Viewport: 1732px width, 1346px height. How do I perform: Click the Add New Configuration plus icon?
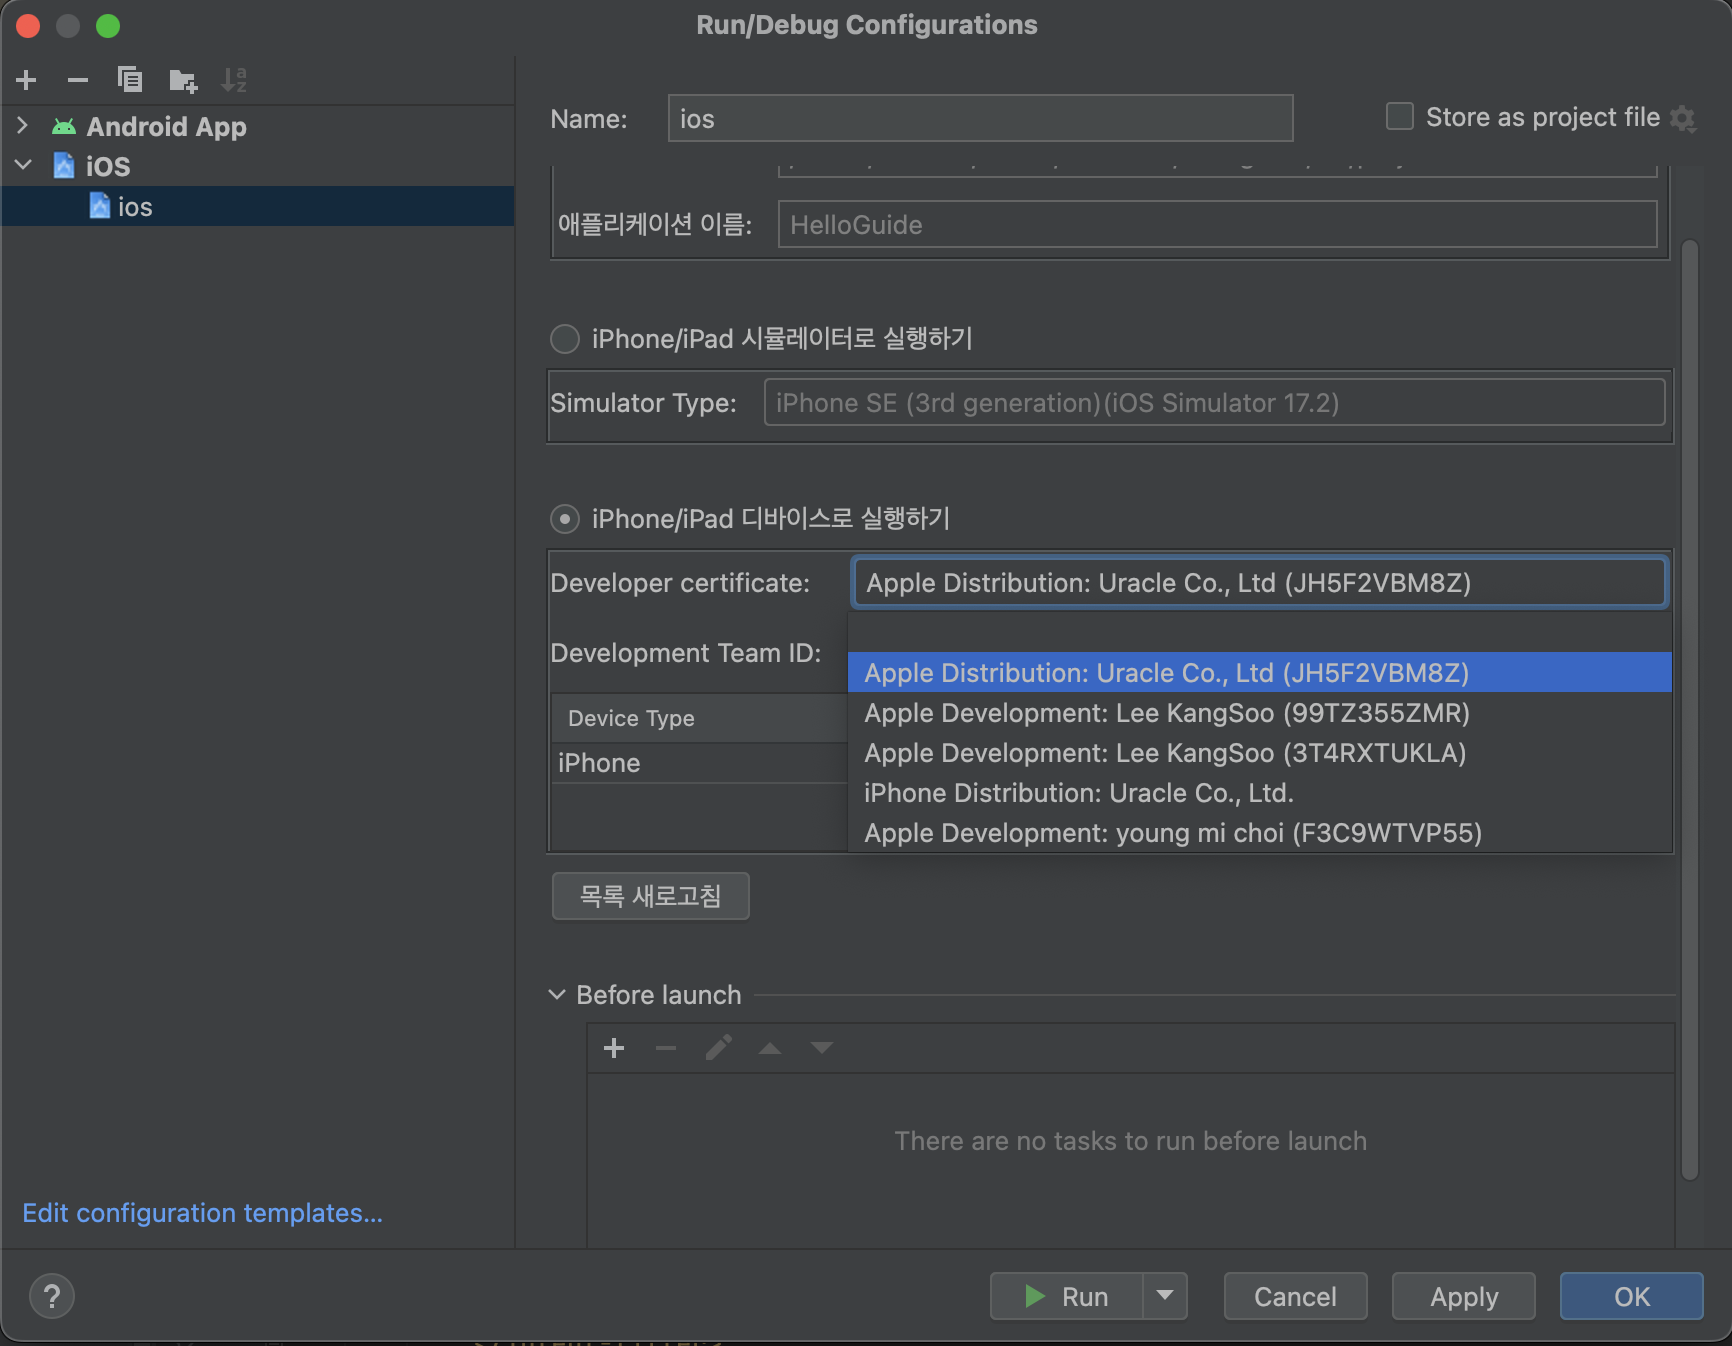click(27, 80)
